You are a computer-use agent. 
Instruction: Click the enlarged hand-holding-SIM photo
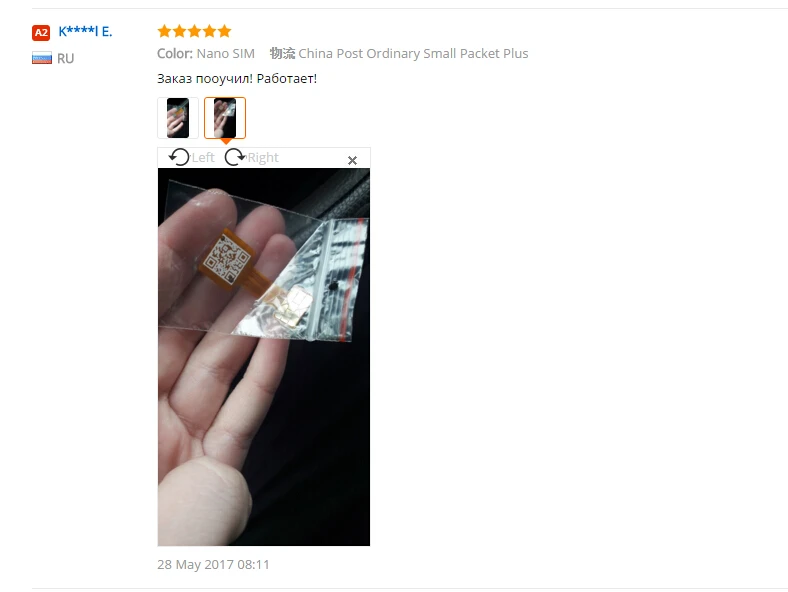tap(264, 357)
